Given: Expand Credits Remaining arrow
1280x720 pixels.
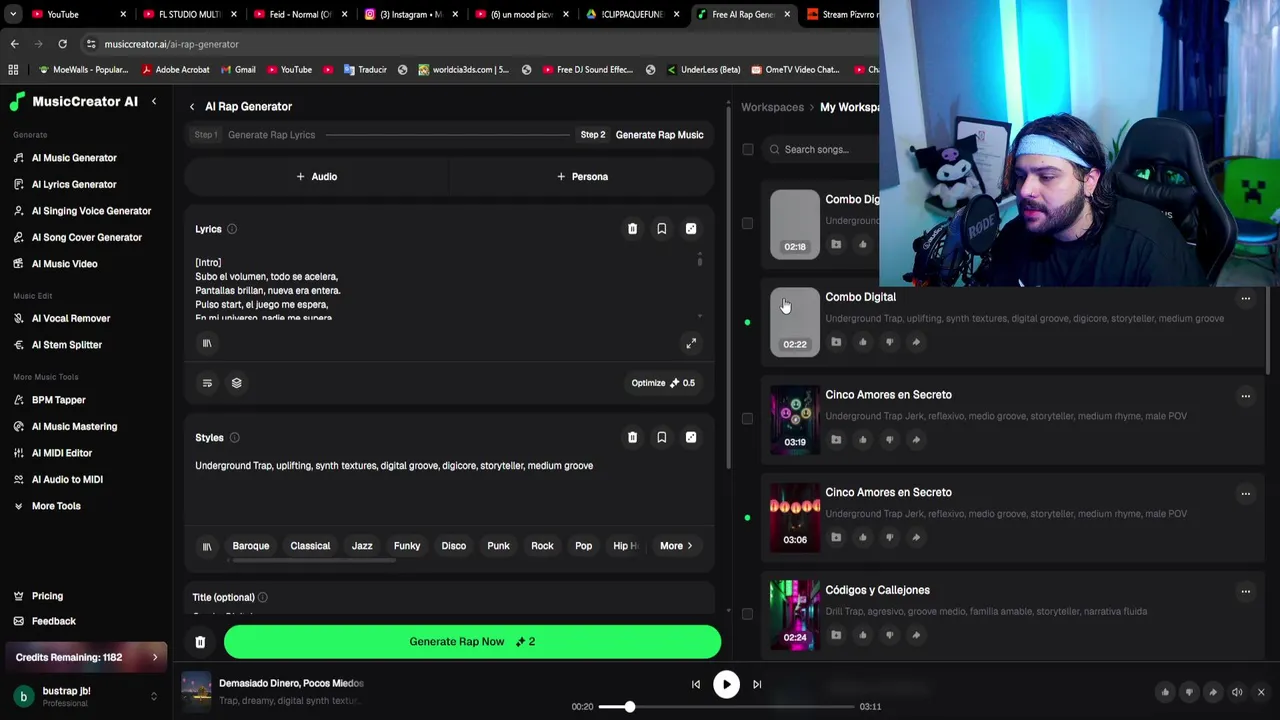Looking at the screenshot, I should pyautogui.click(x=155, y=657).
